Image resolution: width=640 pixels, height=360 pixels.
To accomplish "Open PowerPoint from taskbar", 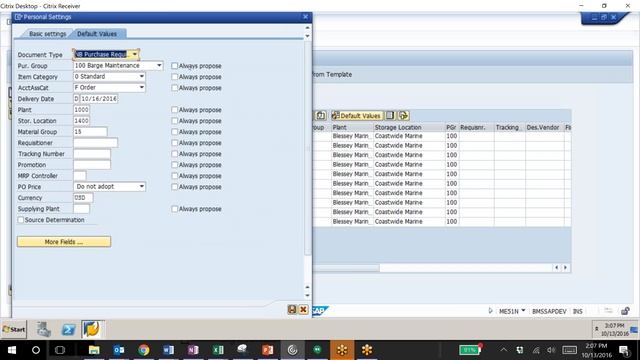I will (x=267, y=350).
